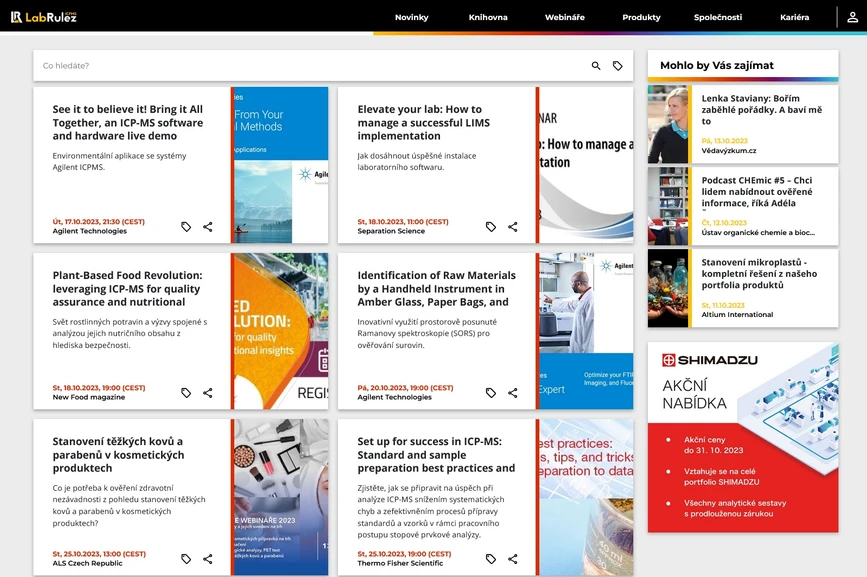This screenshot has width=867, height=577.
Task: Open the tag filter icon beside search
Action: [x=618, y=65]
